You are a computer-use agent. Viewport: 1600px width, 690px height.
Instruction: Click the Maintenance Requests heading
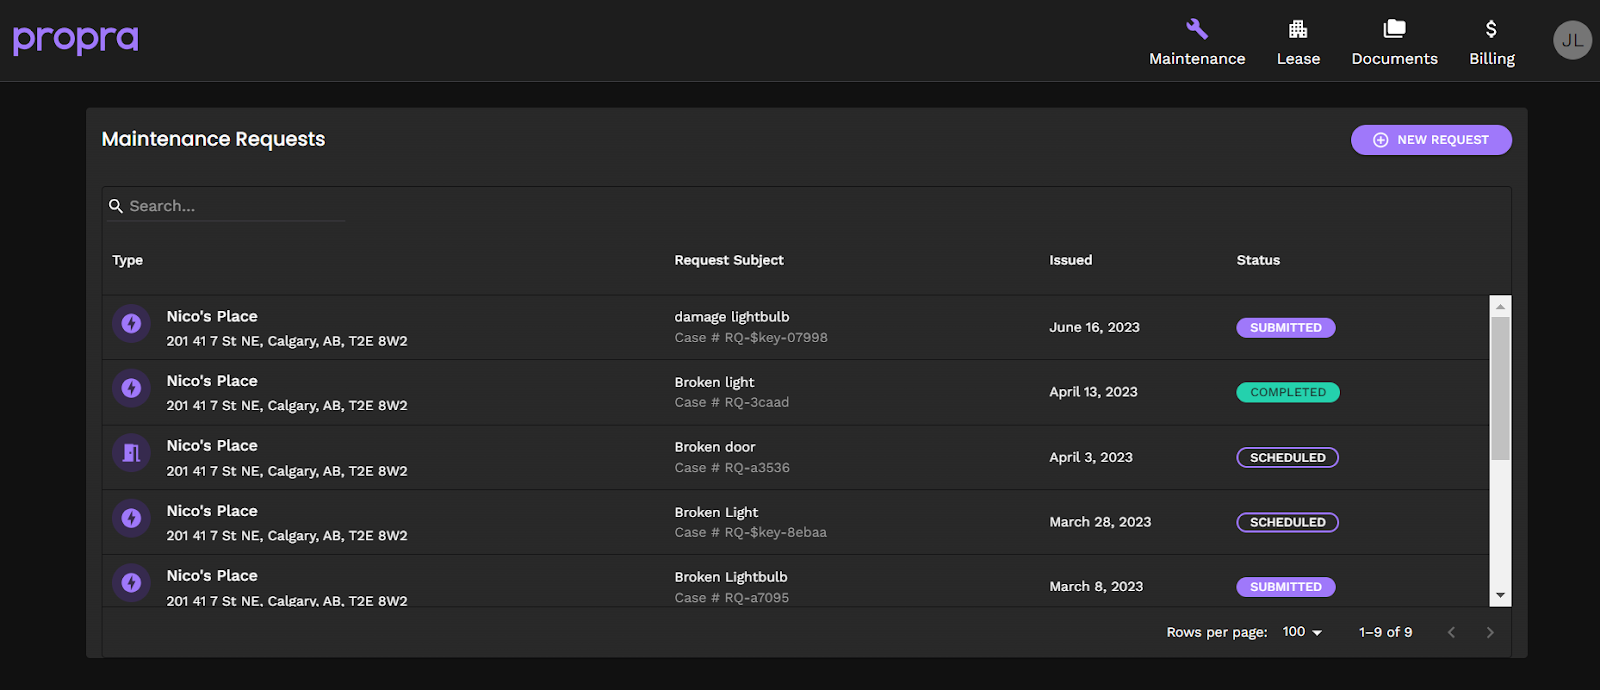[x=213, y=139]
